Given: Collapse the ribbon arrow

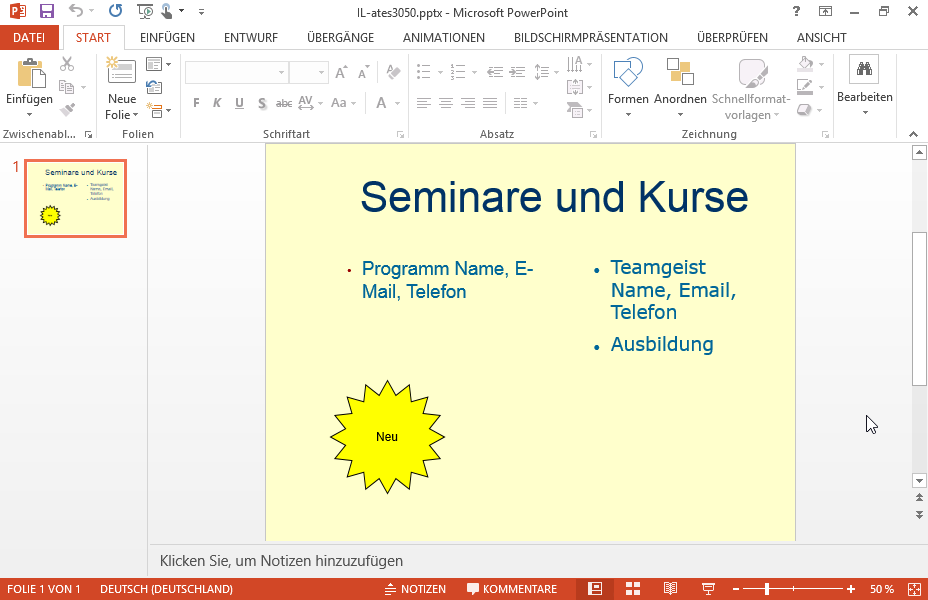Looking at the screenshot, I should pos(913,134).
